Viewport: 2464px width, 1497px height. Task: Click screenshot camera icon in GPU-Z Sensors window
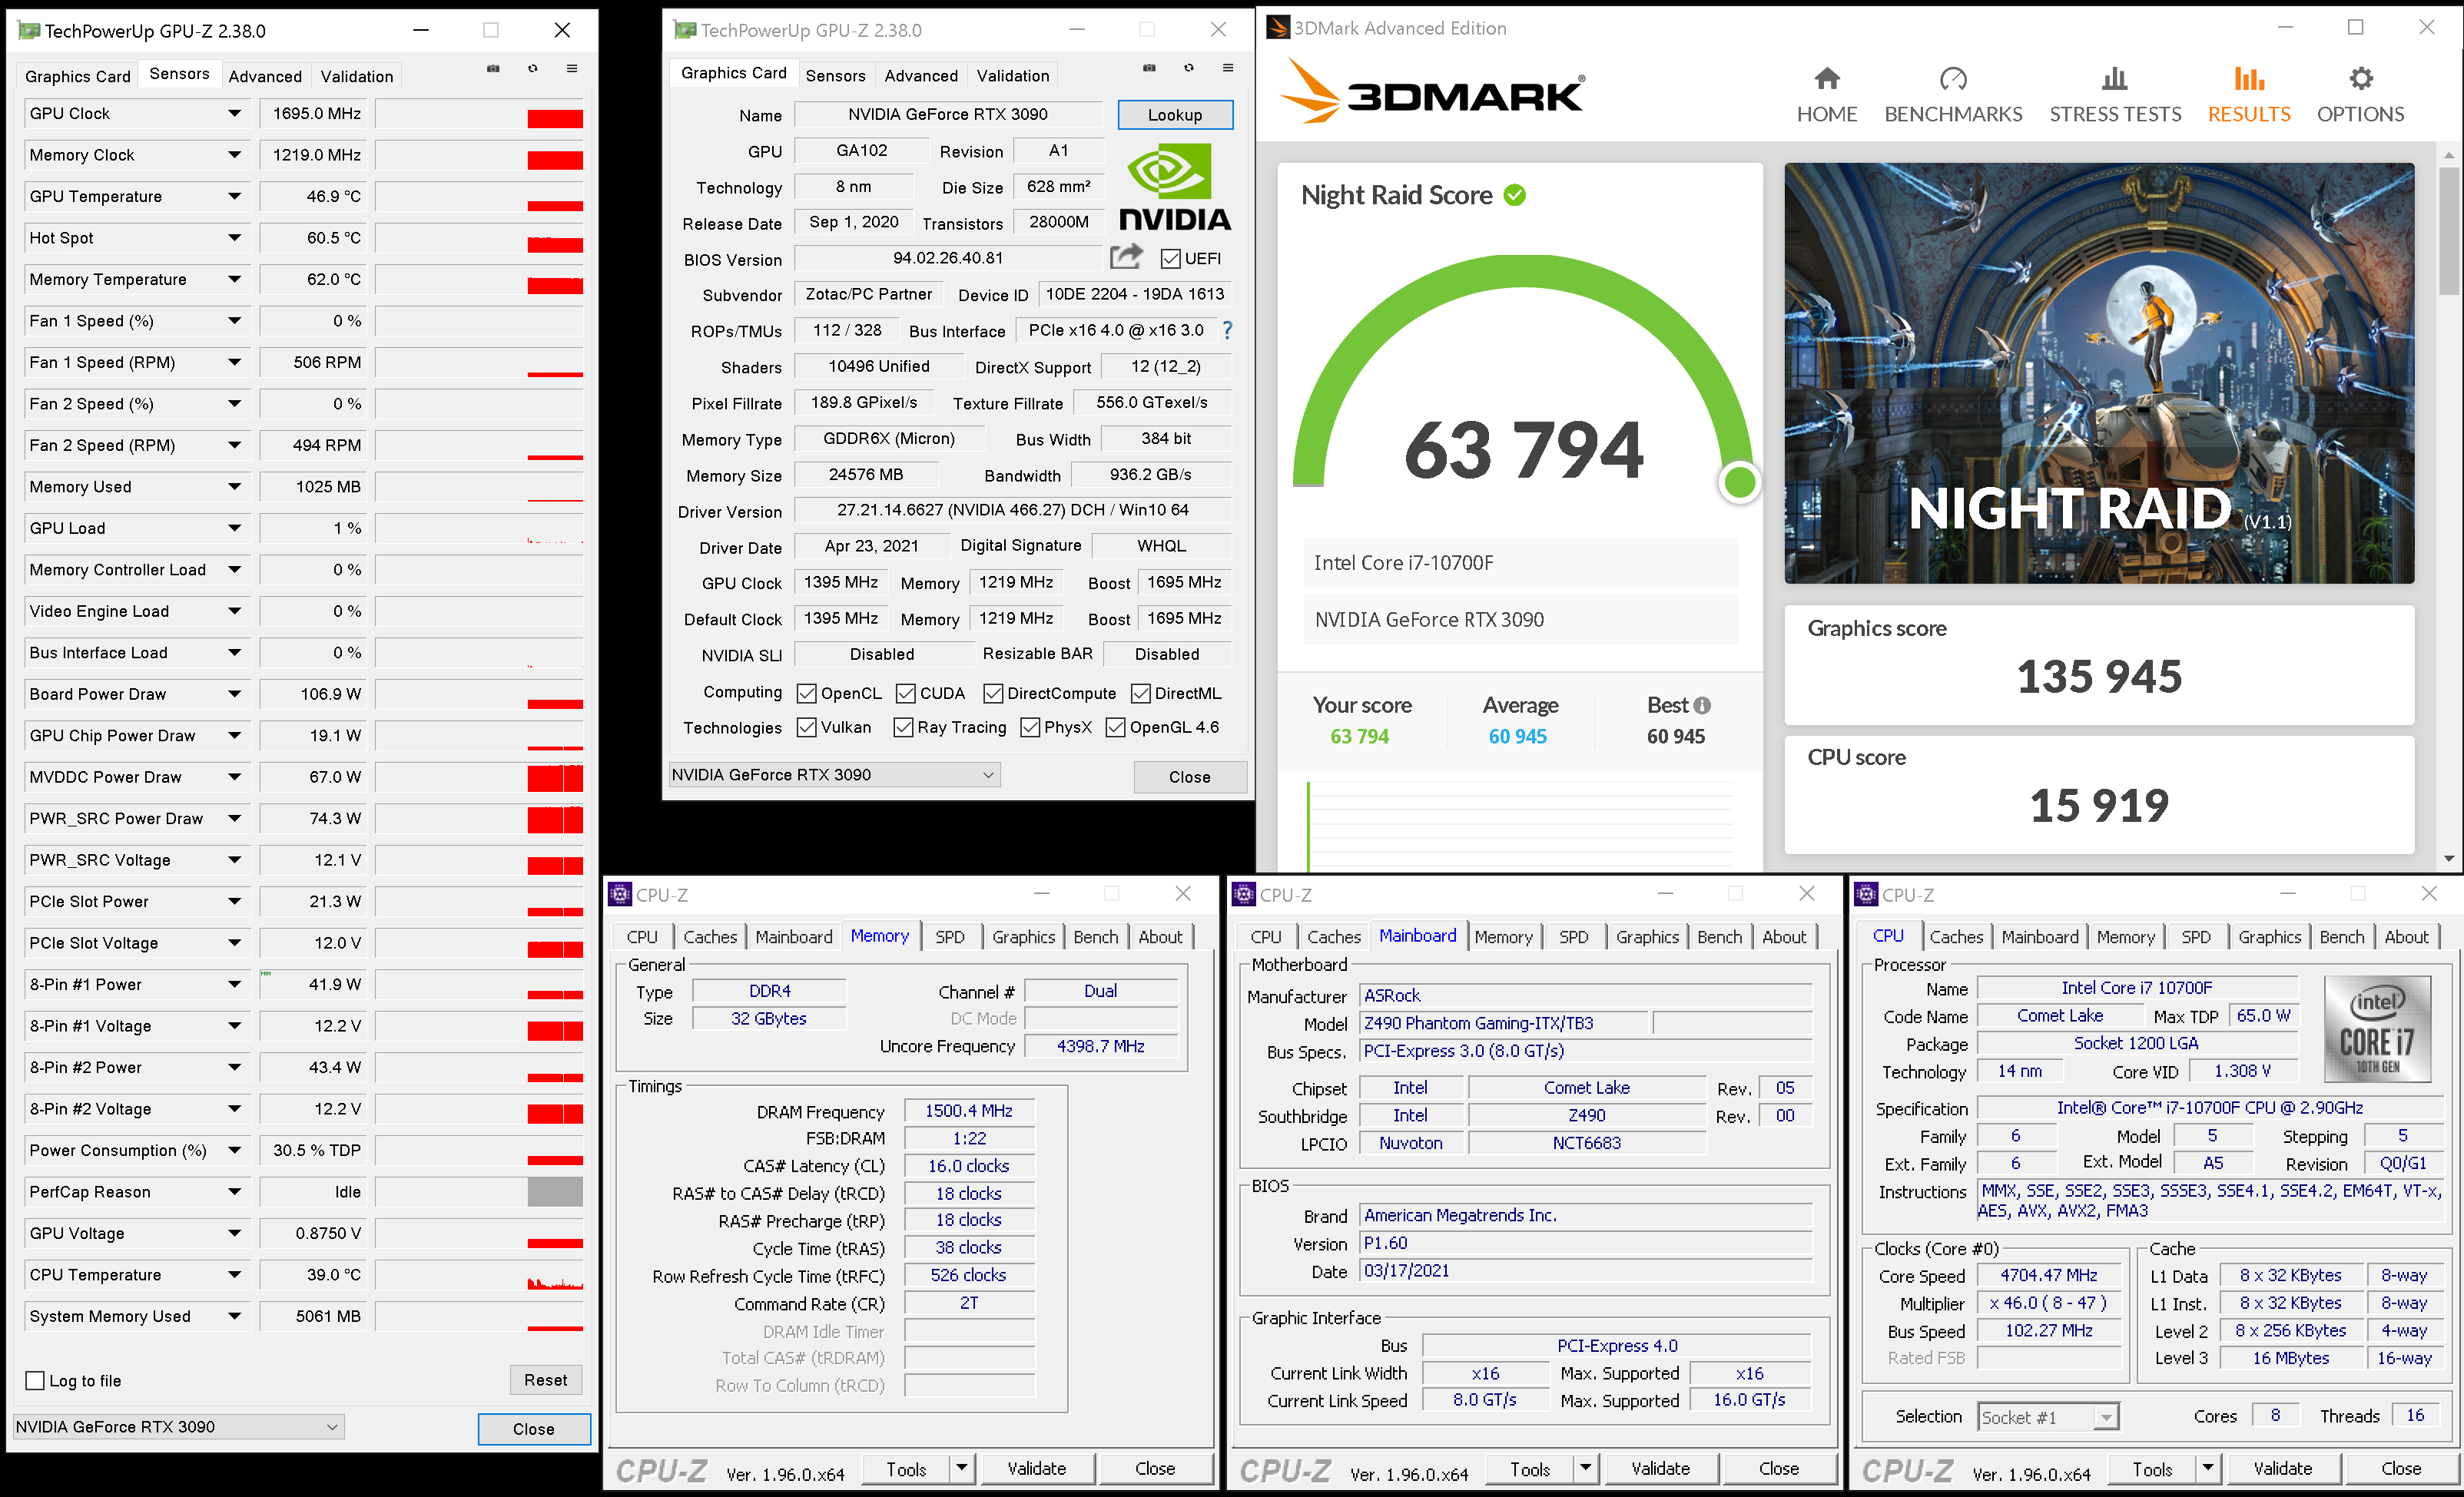[493, 69]
